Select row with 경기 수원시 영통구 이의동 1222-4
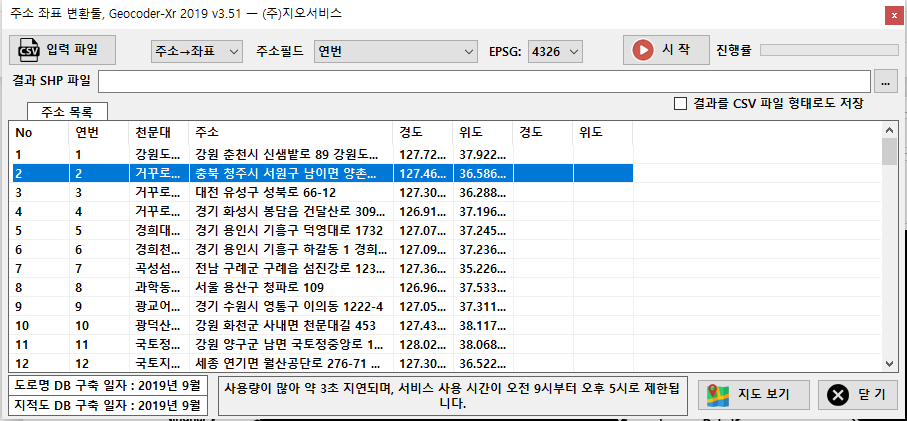Image resolution: width=907 pixels, height=421 pixels. pos(323,306)
